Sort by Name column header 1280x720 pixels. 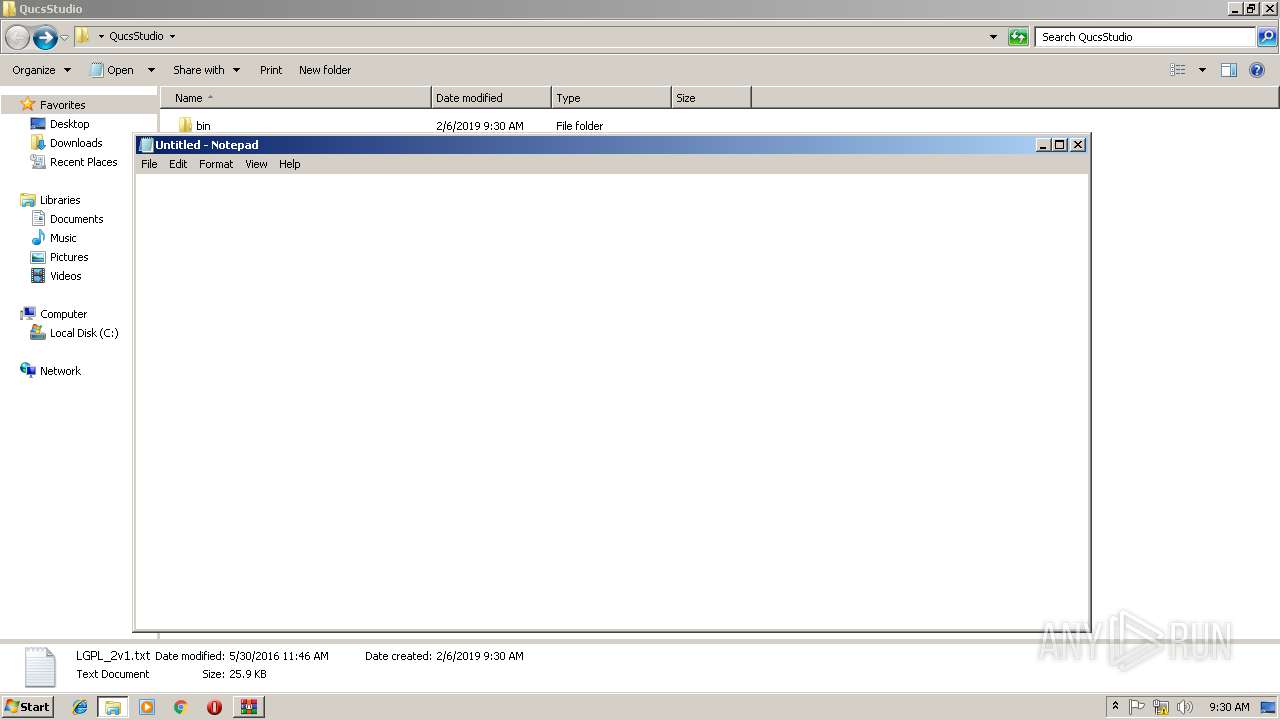296,98
